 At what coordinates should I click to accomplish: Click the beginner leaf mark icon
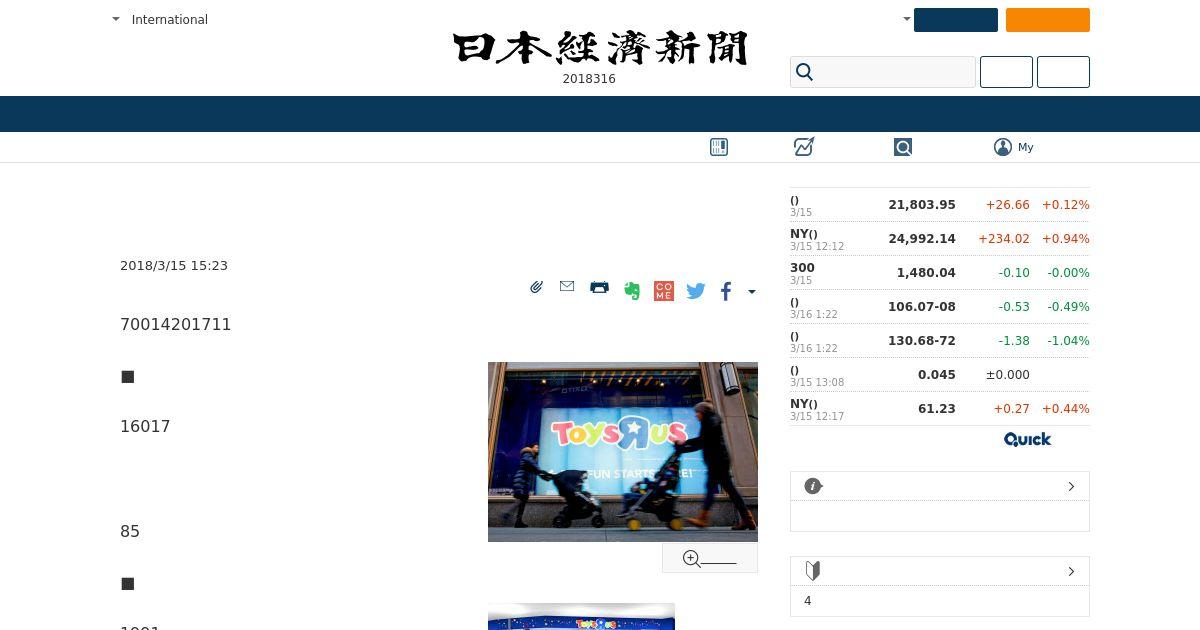click(813, 571)
